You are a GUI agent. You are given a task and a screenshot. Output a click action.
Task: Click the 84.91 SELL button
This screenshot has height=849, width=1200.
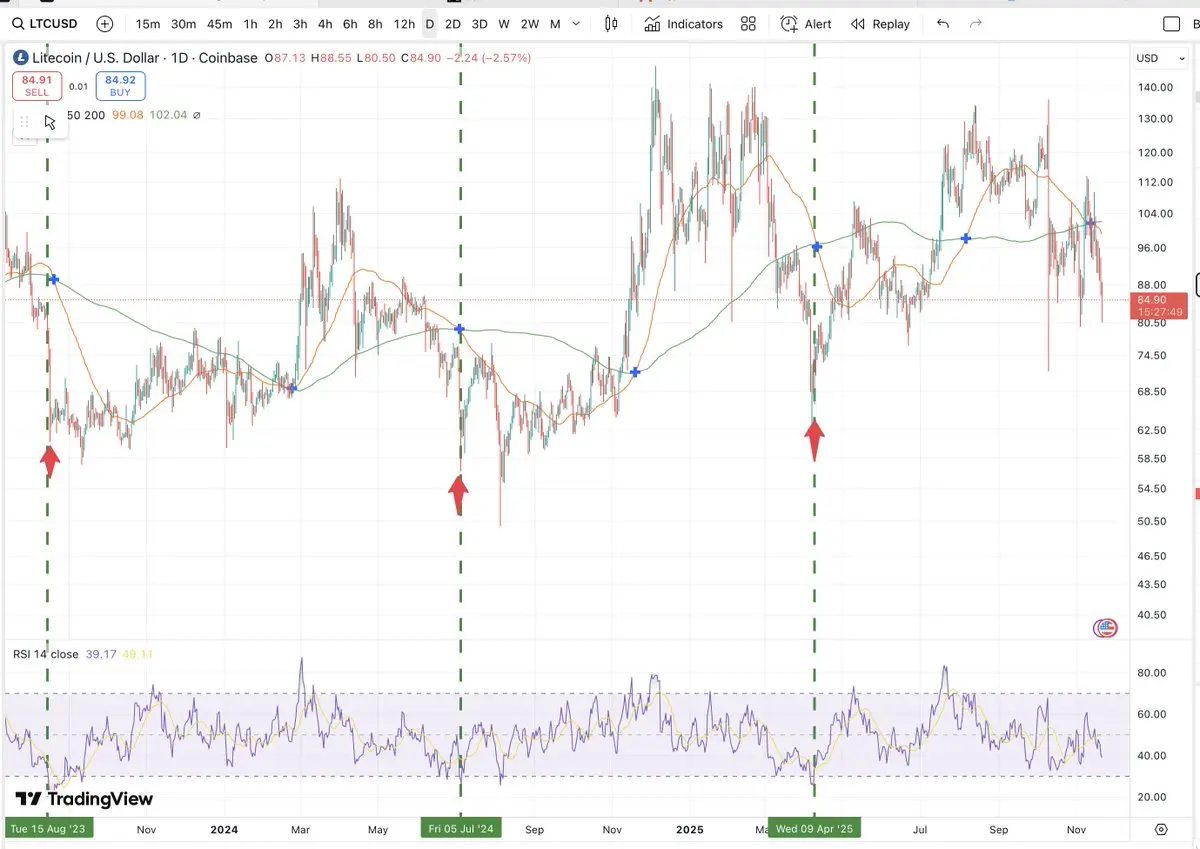pyautogui.click(x=36, y=86)
